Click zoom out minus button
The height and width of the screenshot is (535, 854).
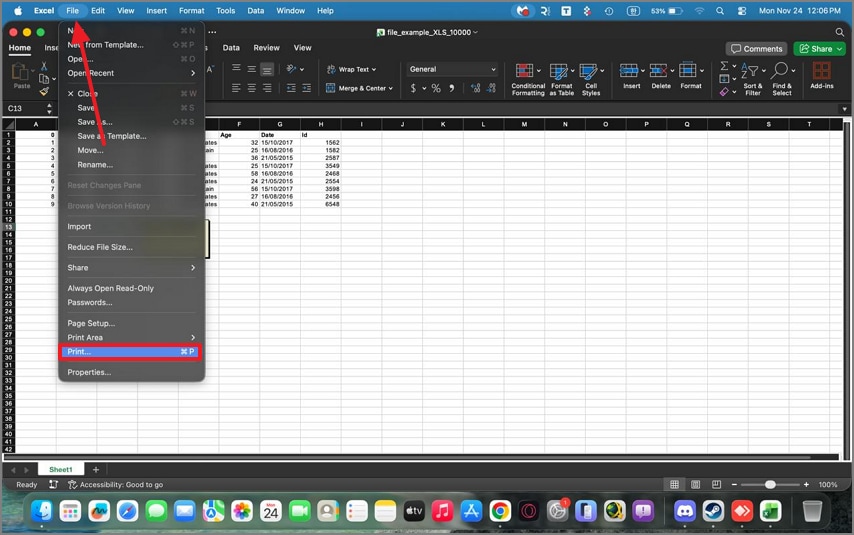click(734, 484)
